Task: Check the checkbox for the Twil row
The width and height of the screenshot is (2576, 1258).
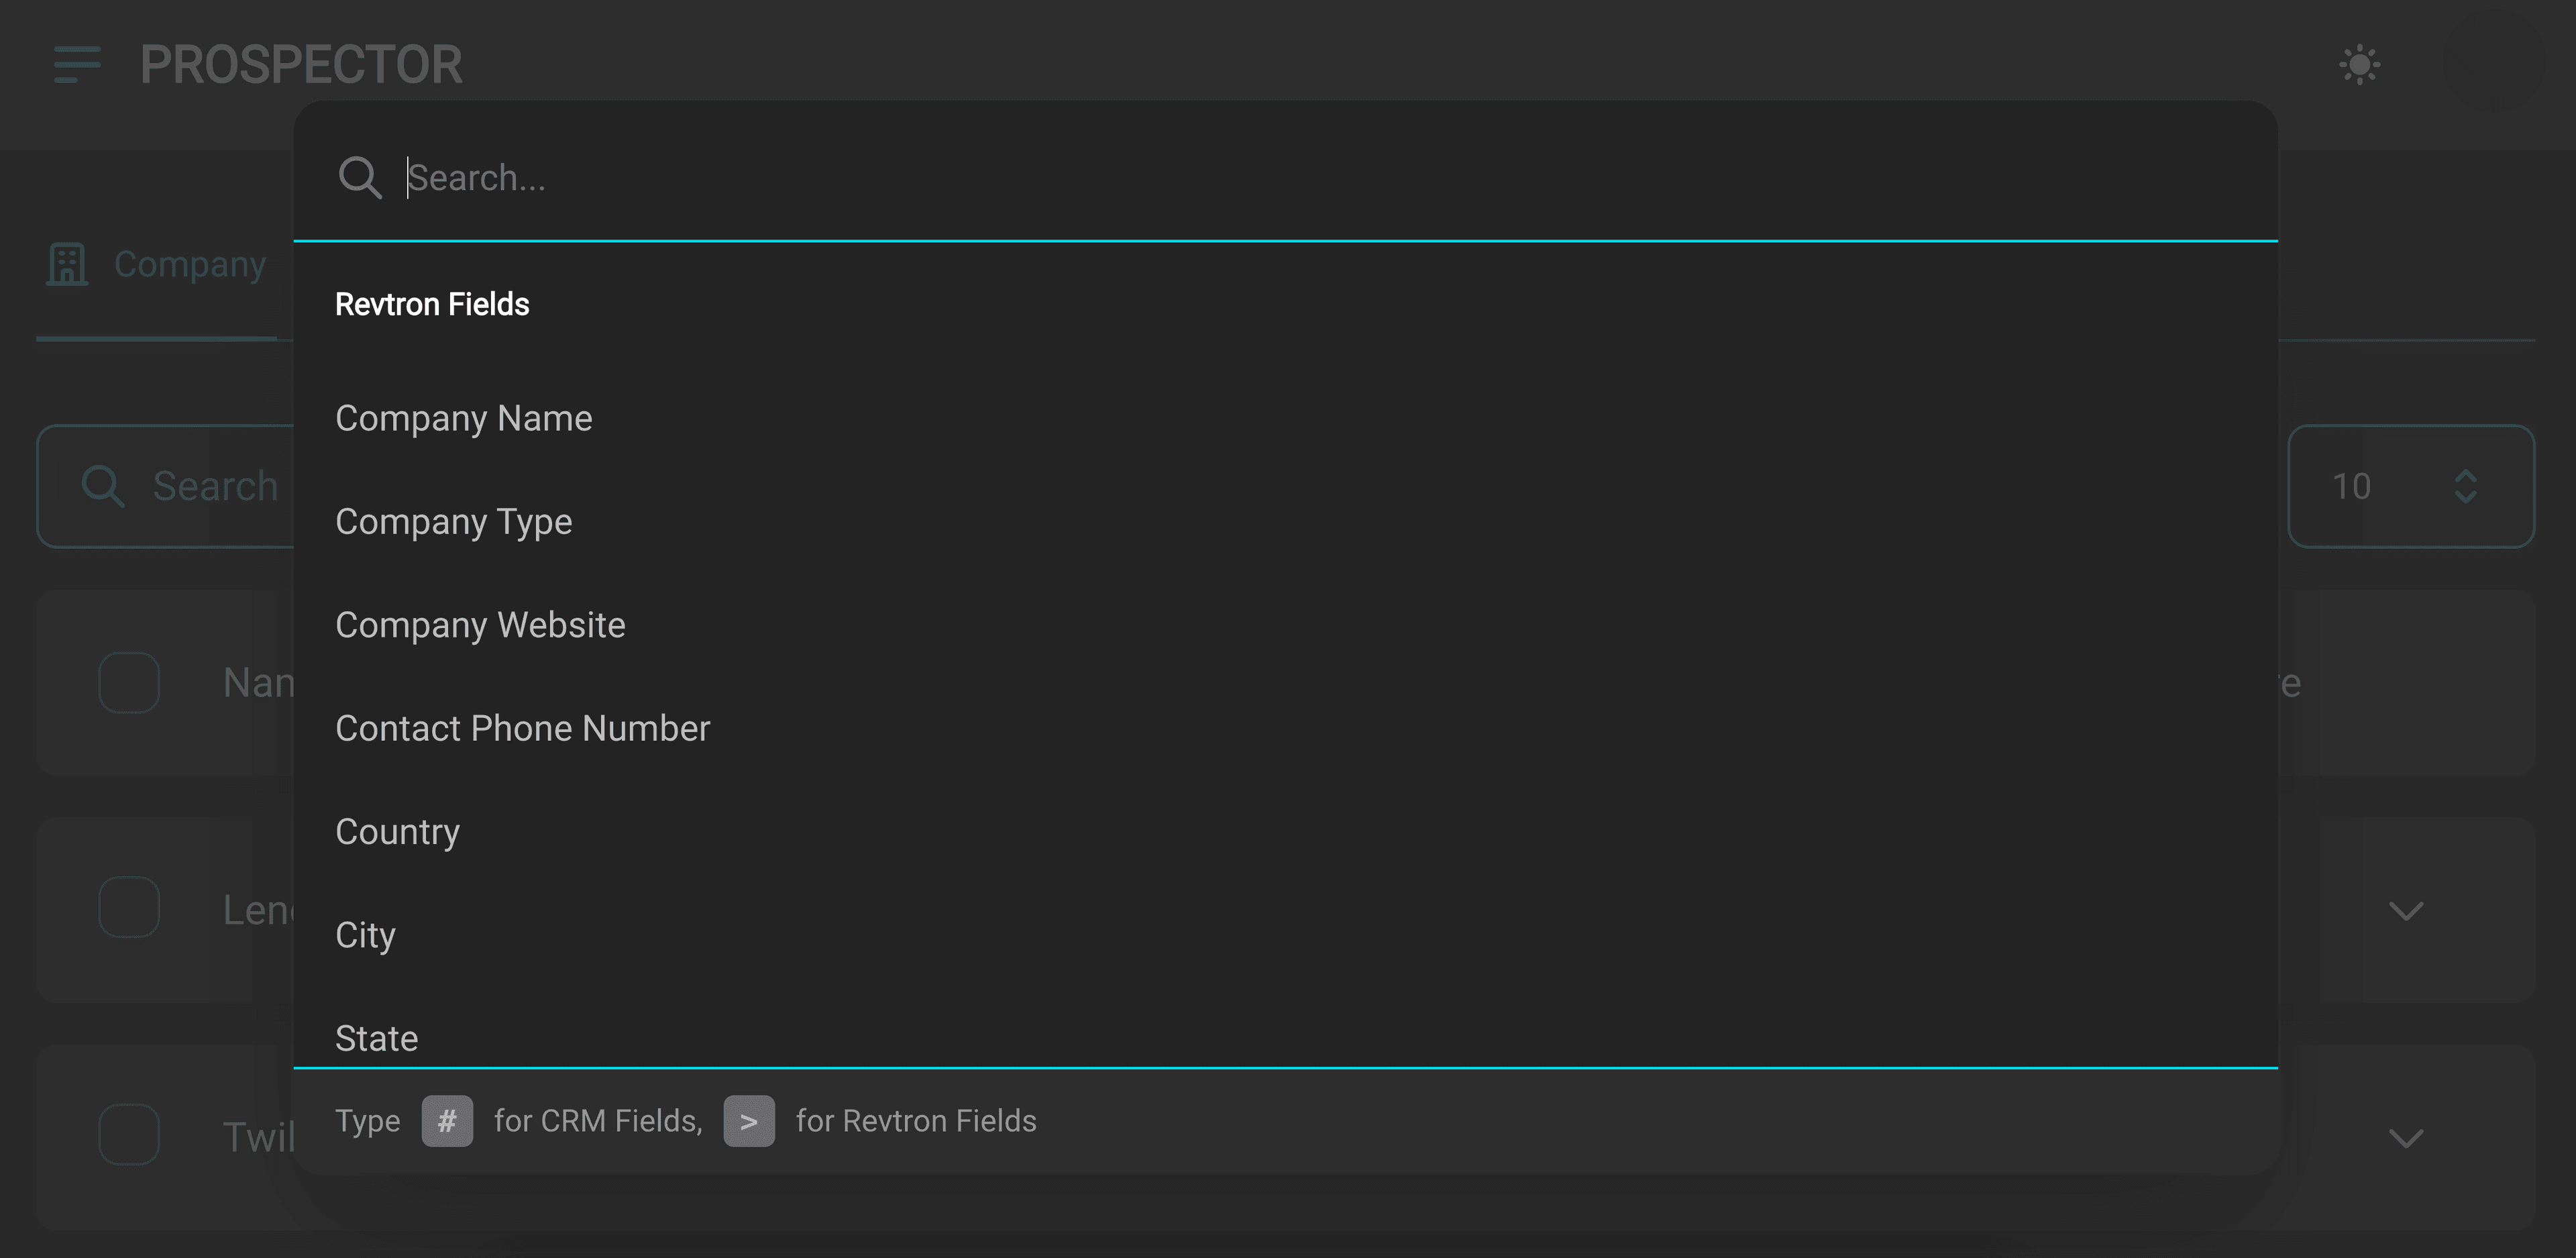Action: click(129, 1134)
